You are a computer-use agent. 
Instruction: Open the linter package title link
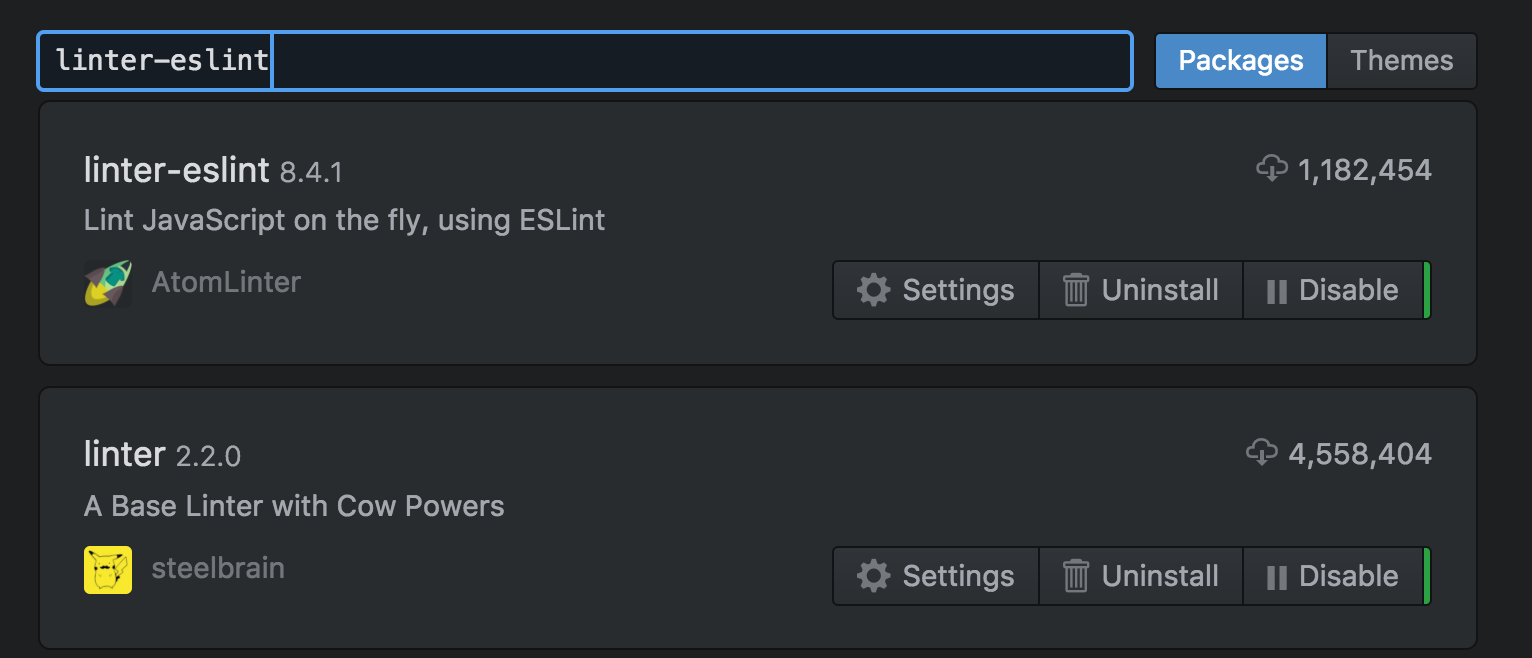click(125, 455)
